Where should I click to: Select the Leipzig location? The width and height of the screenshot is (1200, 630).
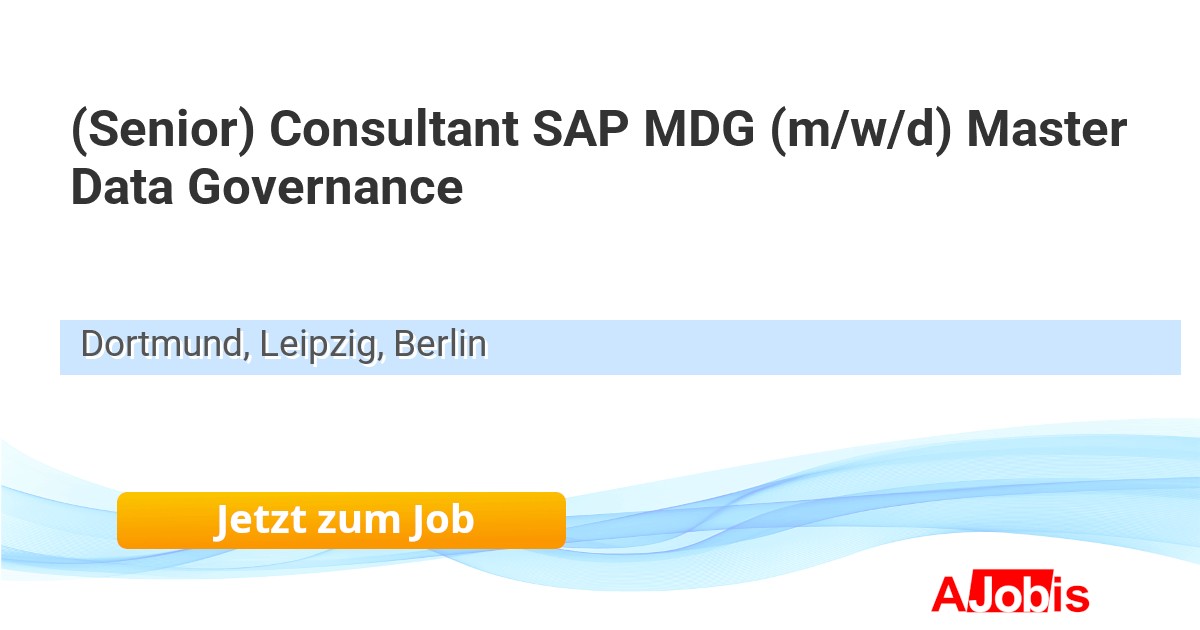[x=318, y=344]
